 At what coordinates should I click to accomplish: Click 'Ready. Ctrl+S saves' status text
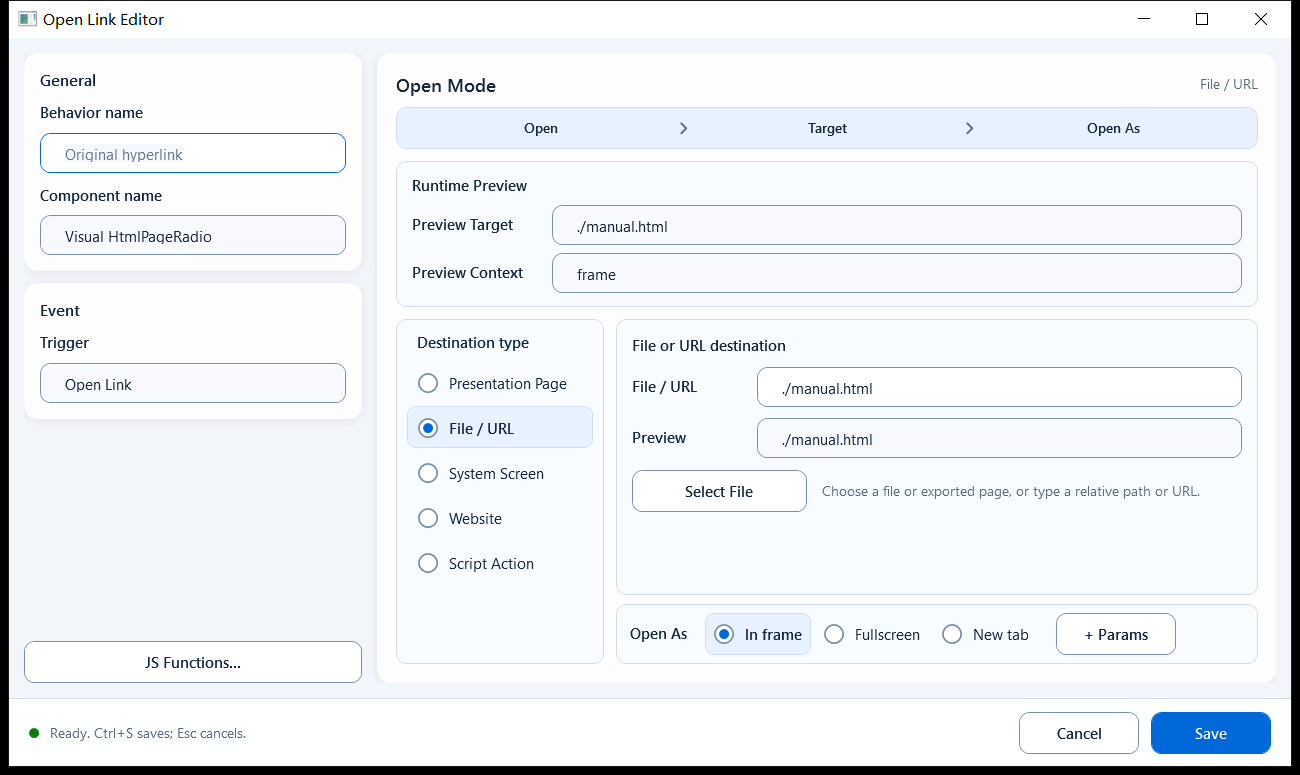click(148, 733)
